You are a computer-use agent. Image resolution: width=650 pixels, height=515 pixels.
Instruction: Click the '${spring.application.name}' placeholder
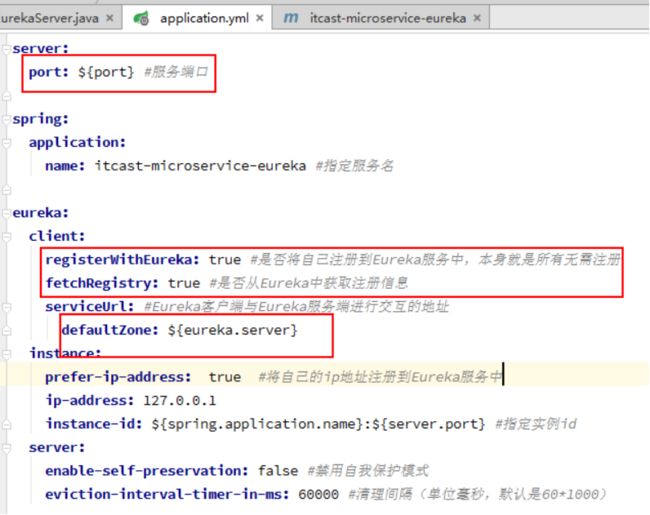click(x=257, y=424)
